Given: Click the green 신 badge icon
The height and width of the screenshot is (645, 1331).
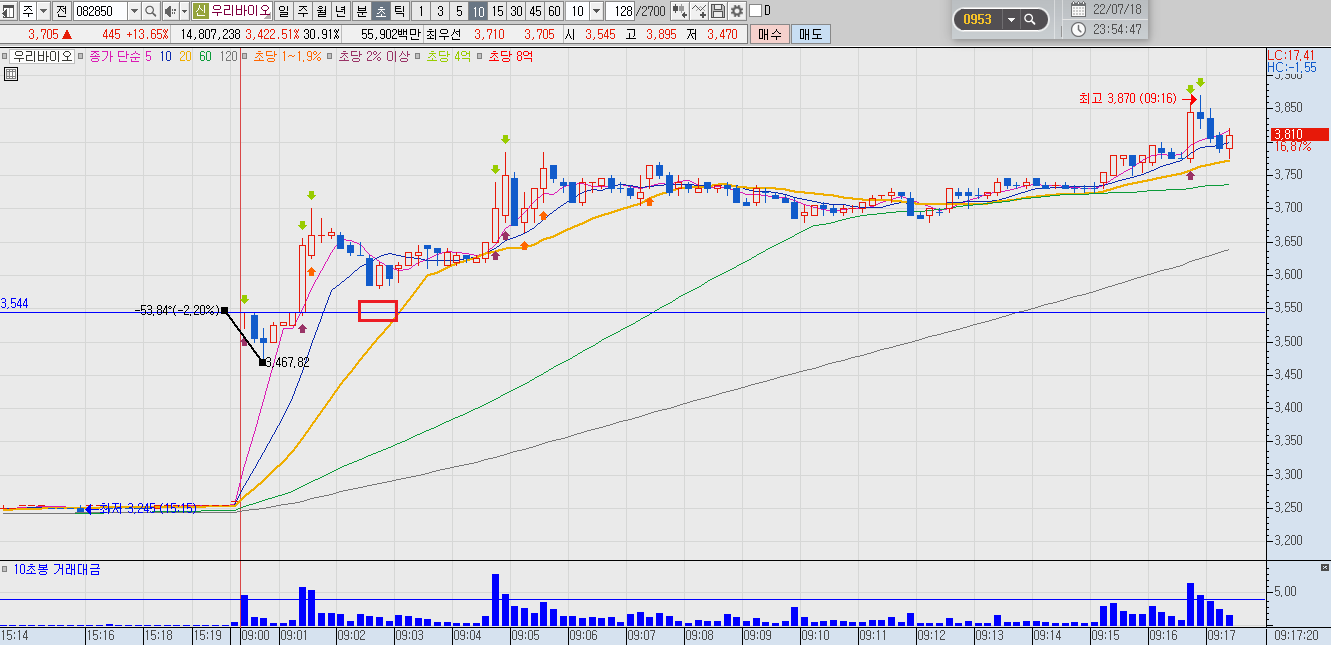Looking at the screenshot, I should (x=200, y=11).
